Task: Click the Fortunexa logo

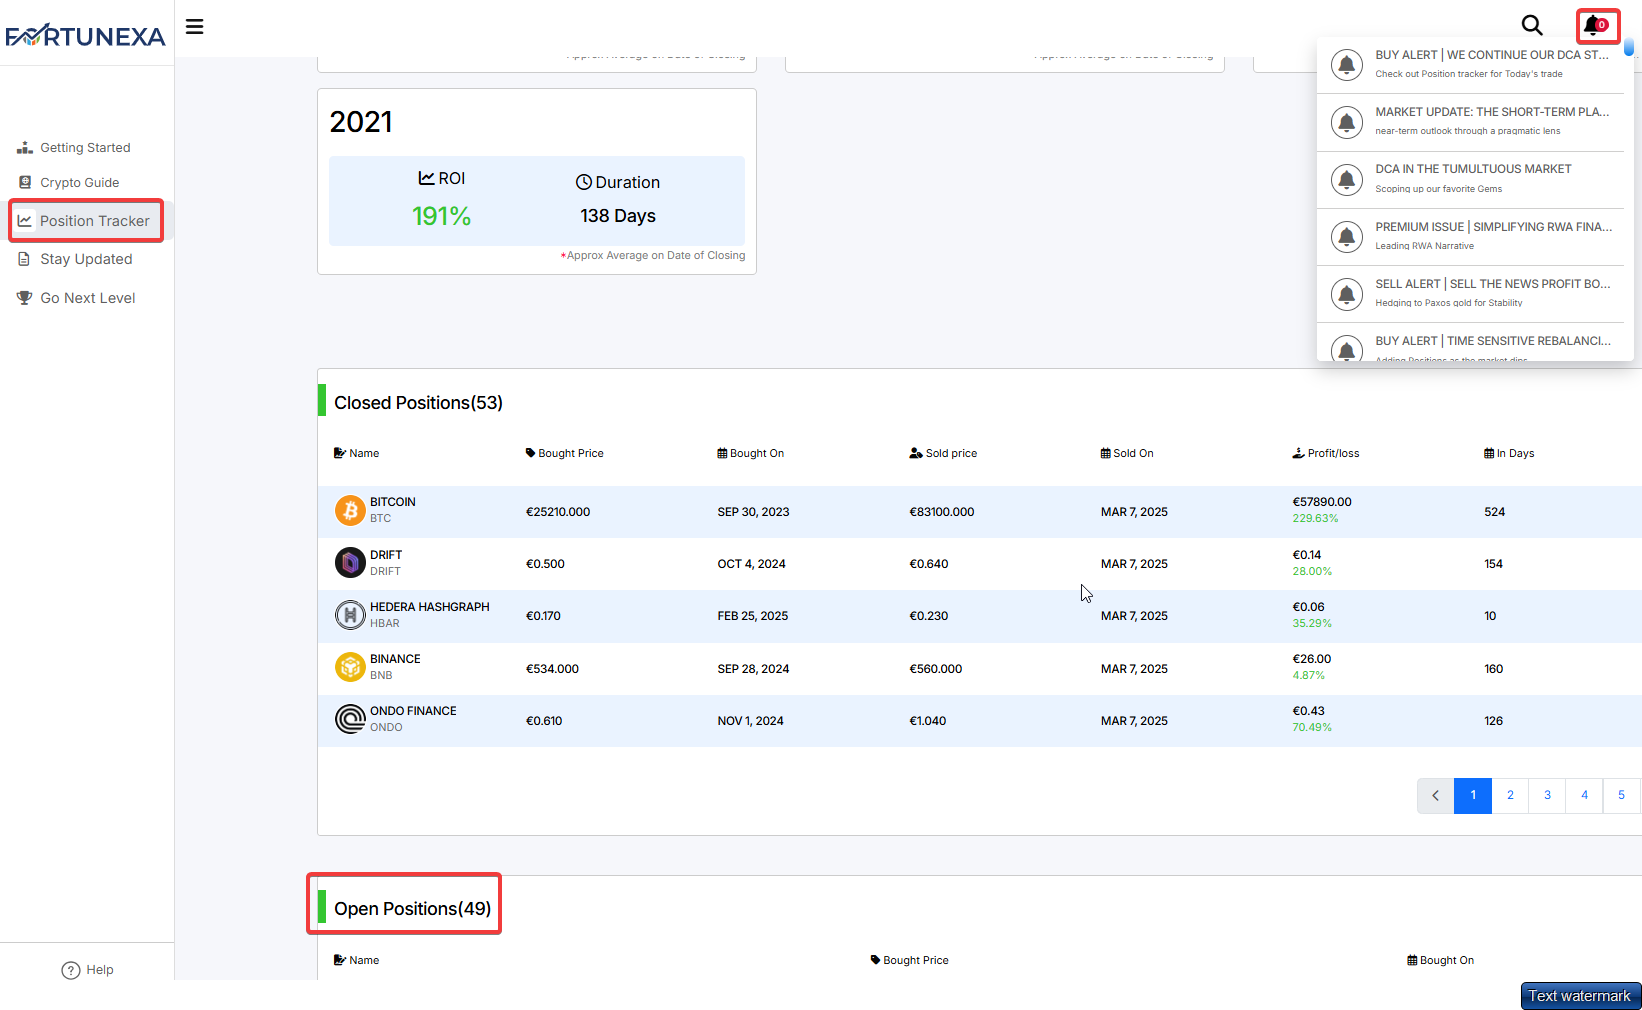Action: coord(86,36)
